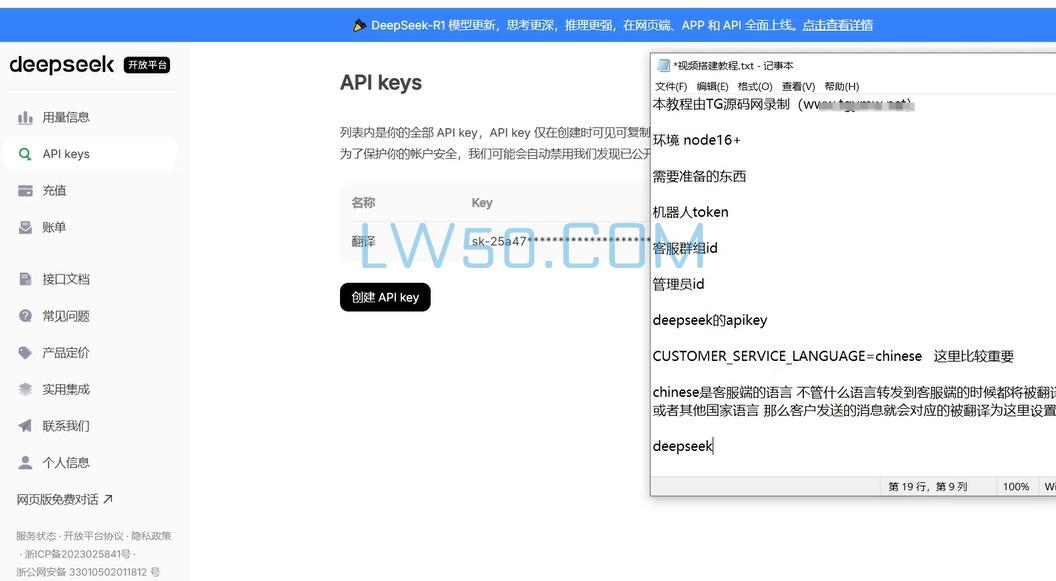The image size is (1056, 581).
Task: Click the 实用集成 layers icon
Action: point(25,389)
